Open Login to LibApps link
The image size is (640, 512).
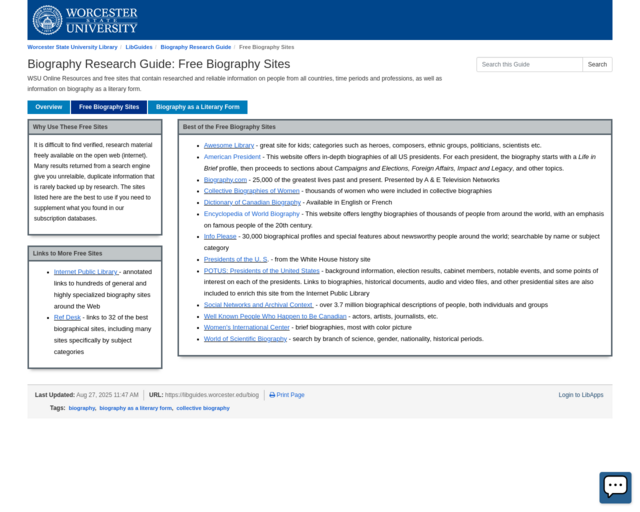581,395
